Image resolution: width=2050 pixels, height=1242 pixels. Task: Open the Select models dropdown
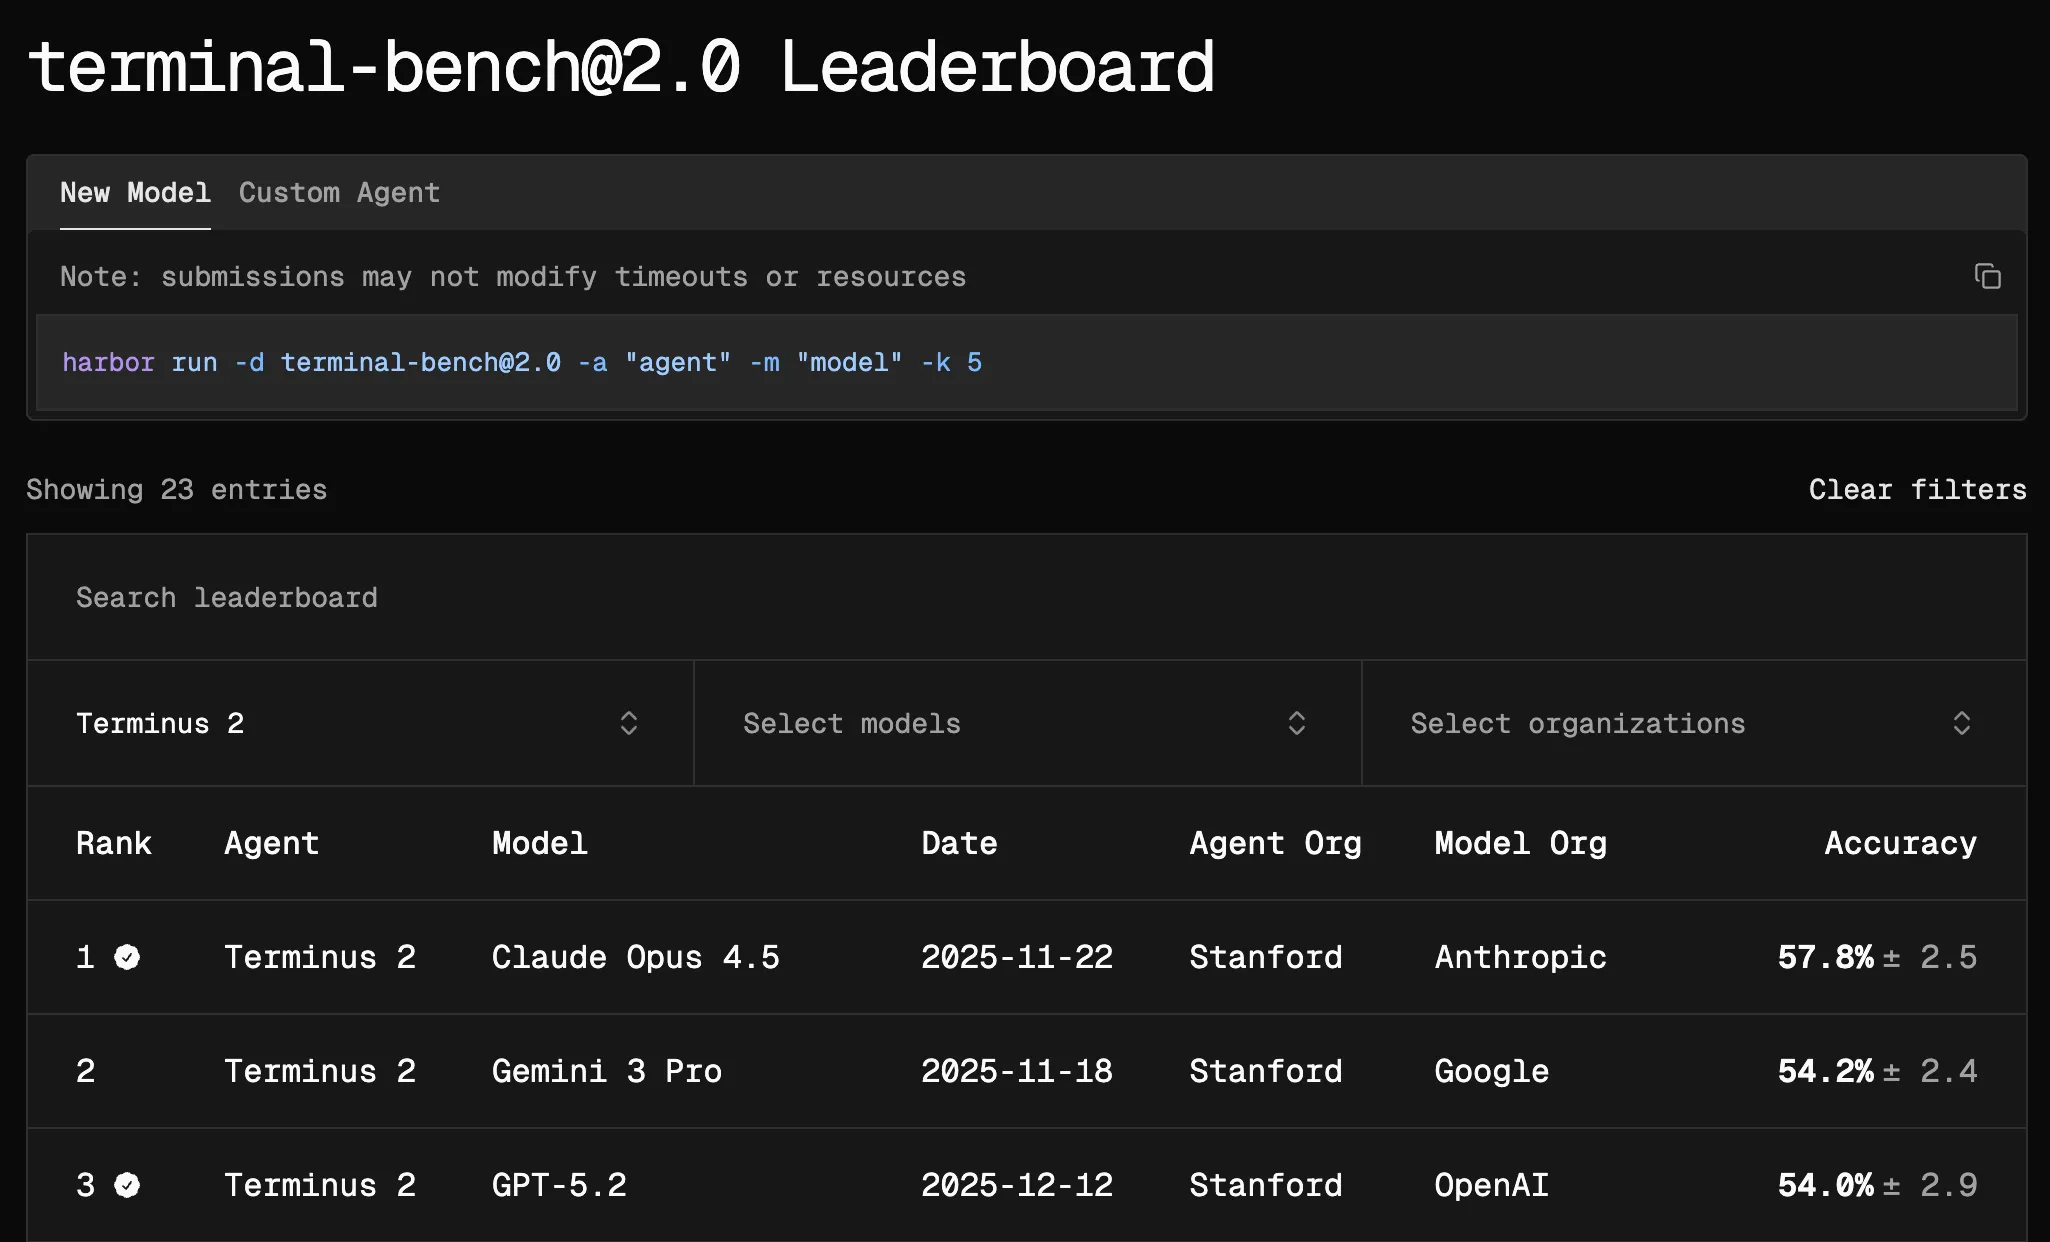coord(1027,723)
